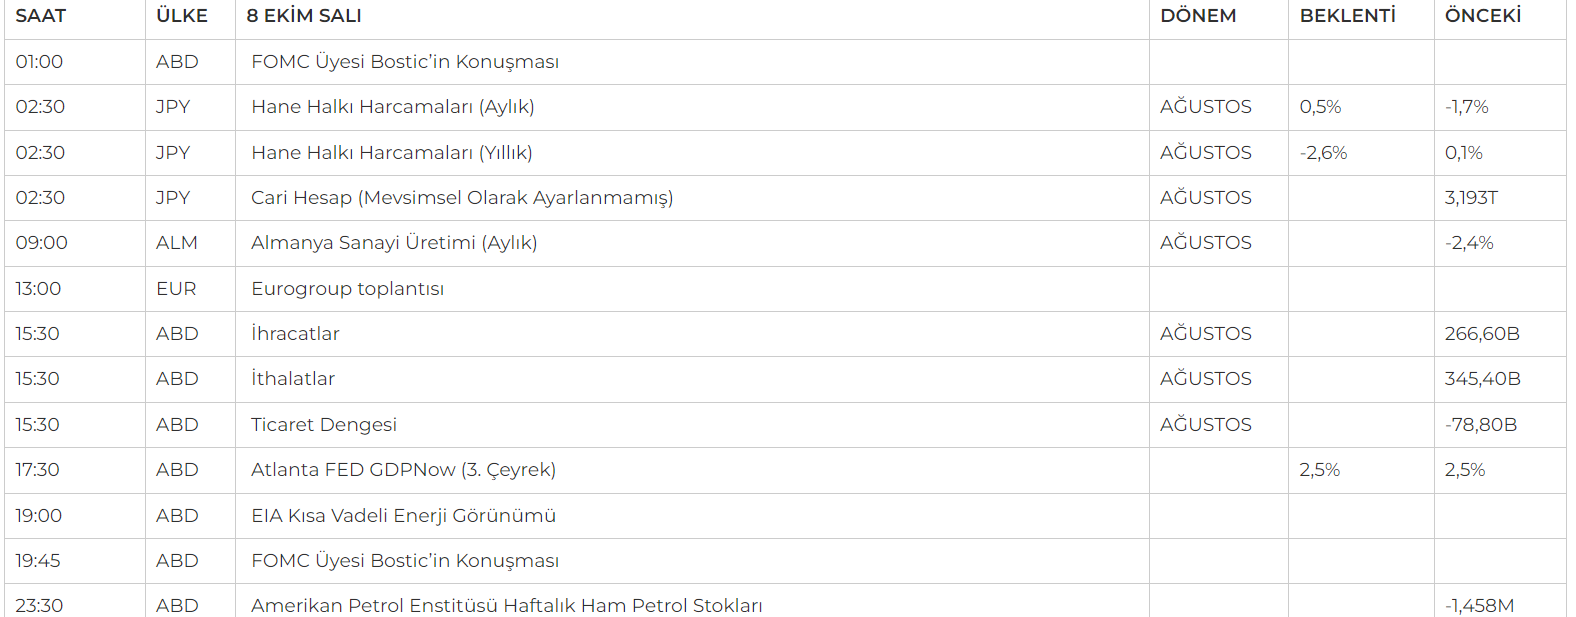Select the 19:45 FOMC Üyesi Bostic'in Konuşması event
This screenshot has width=1576, height=617.
(x=405, y=561)
